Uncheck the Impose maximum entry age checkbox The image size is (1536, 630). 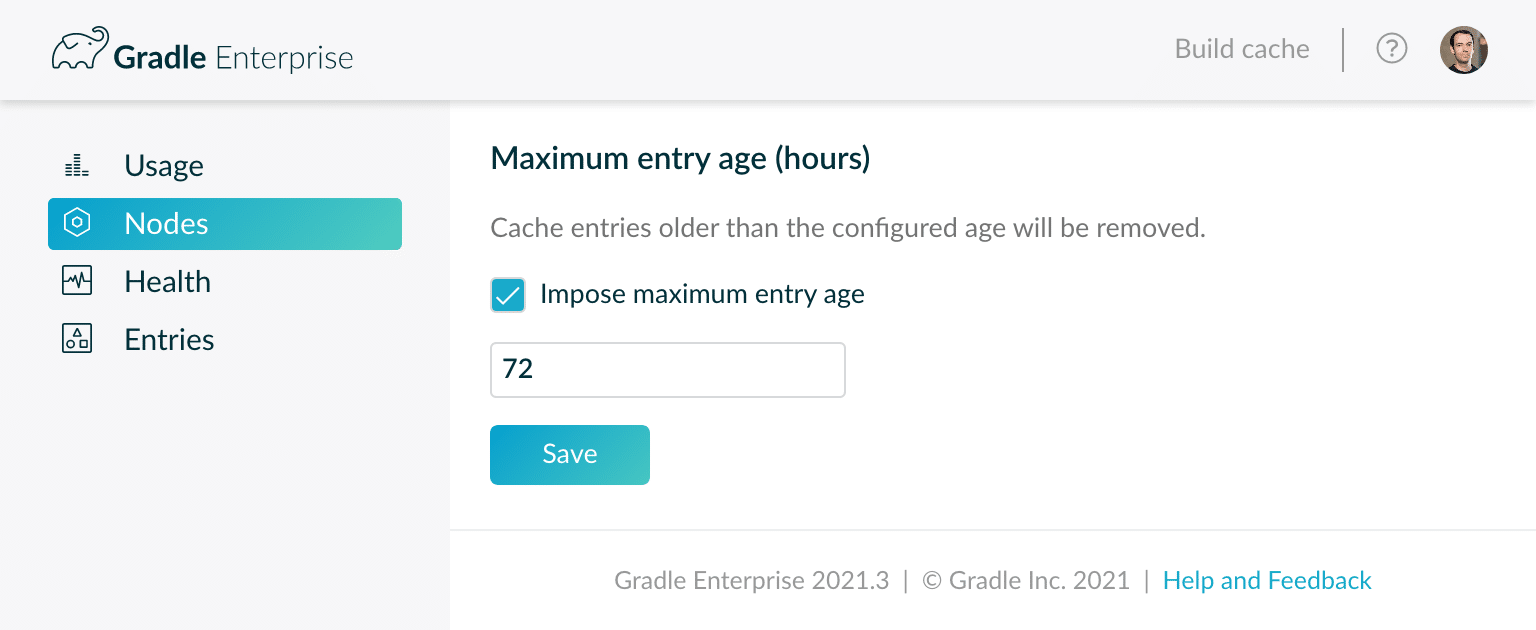pos(508,295)
